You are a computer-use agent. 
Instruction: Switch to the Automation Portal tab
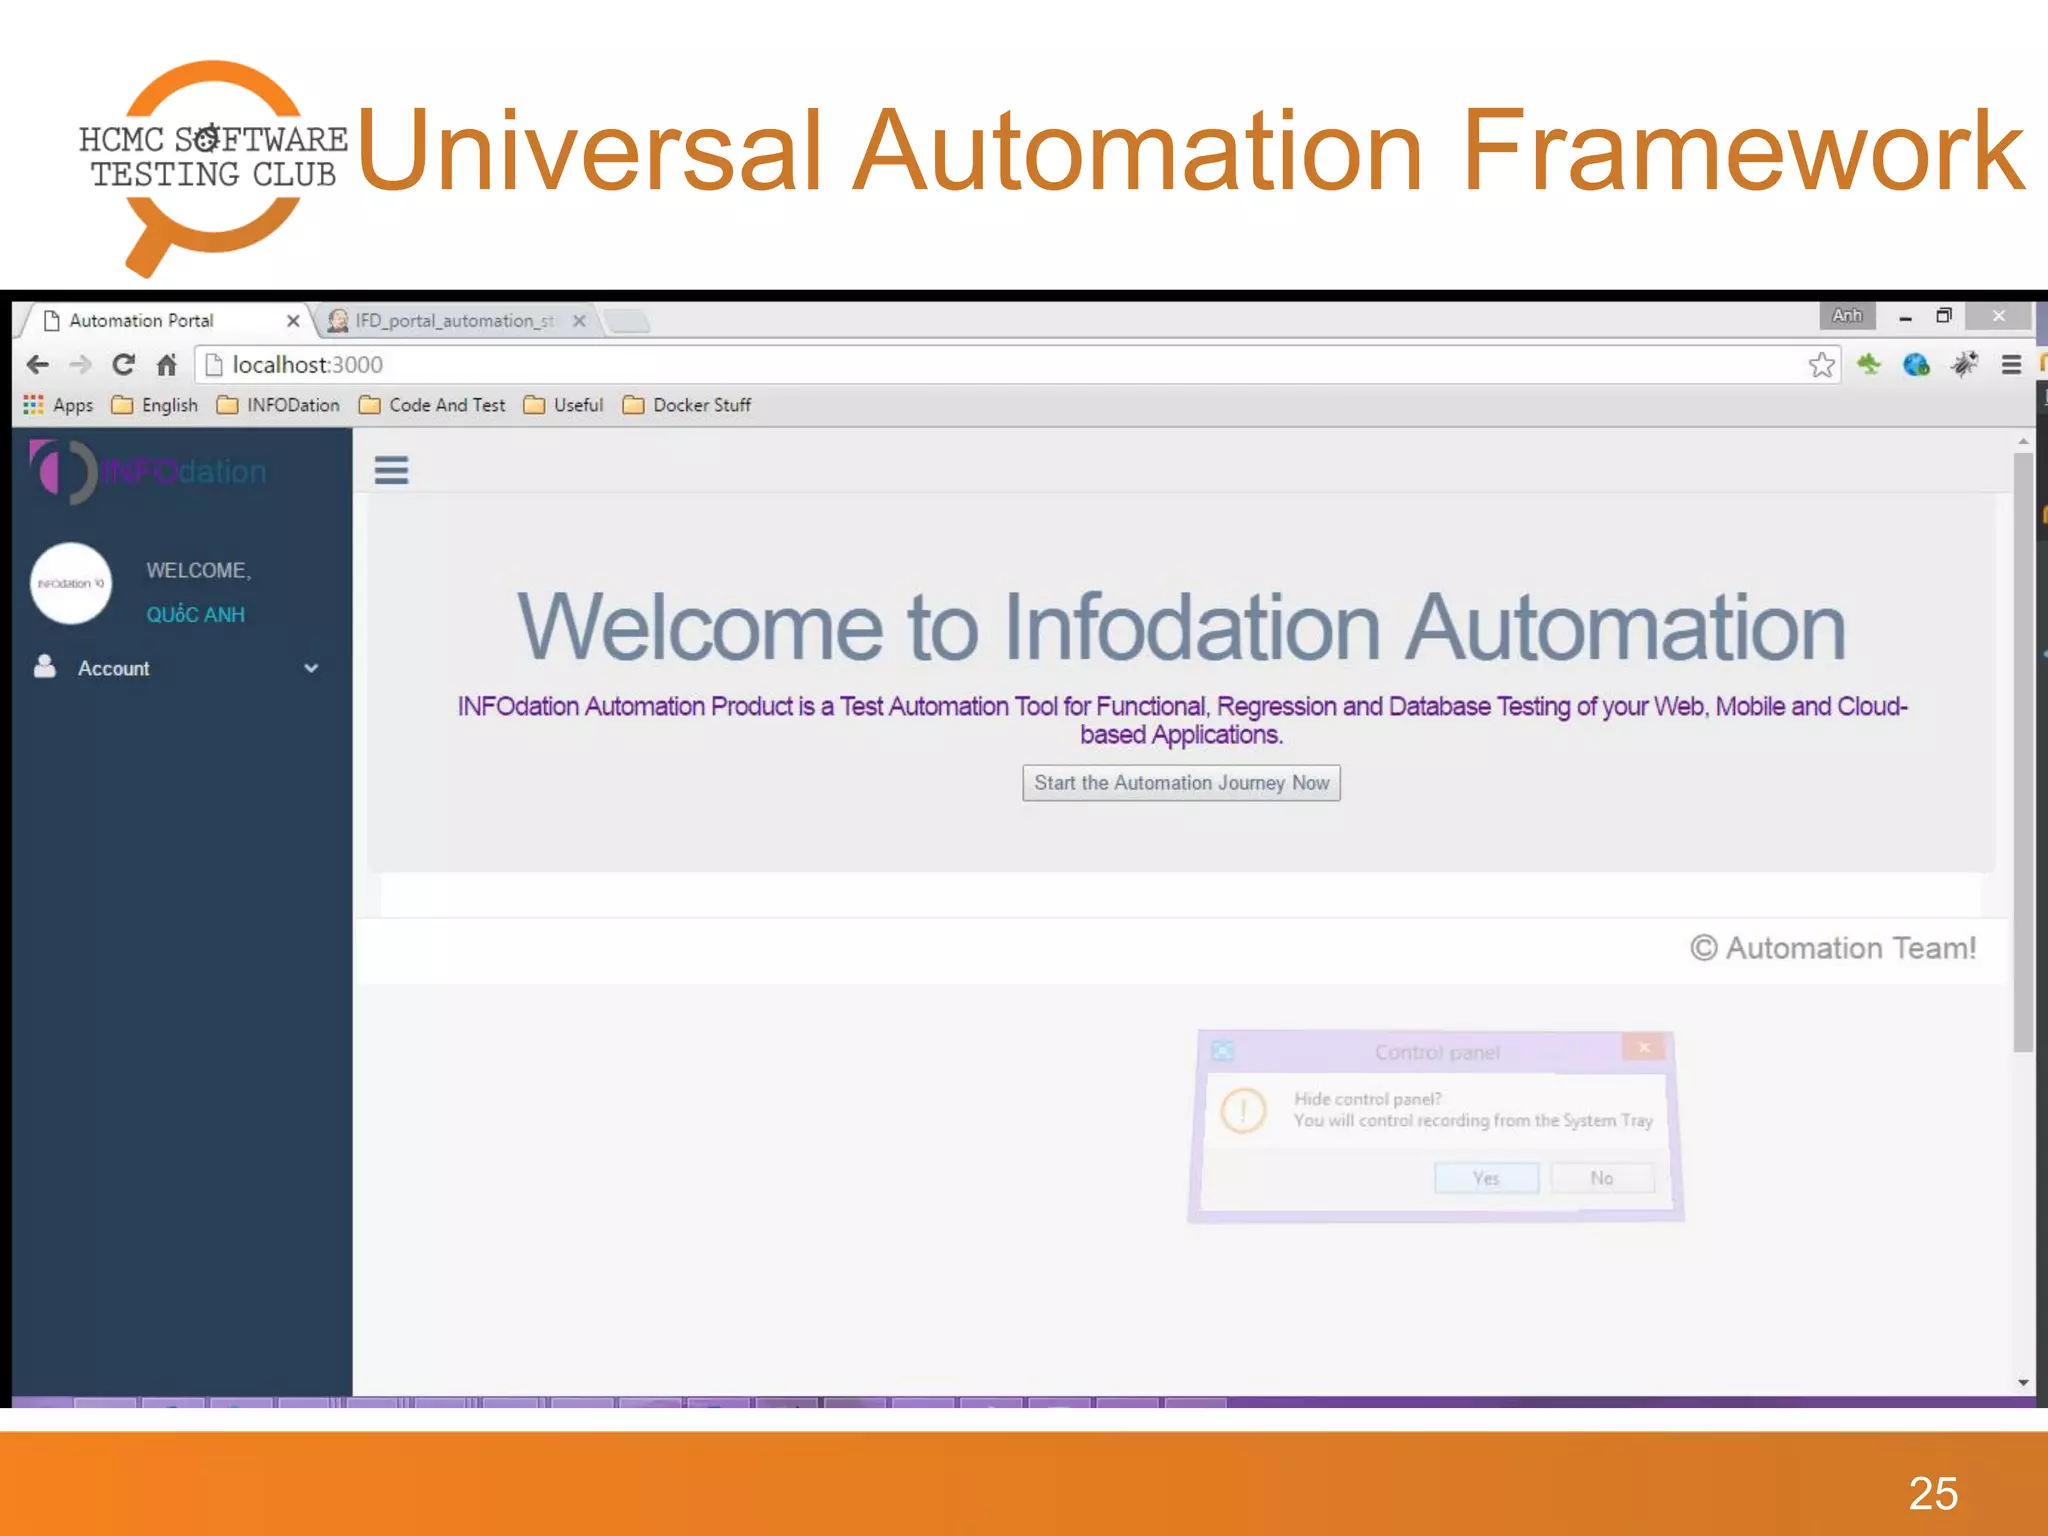pyautogui.click(x=165, y=321)
